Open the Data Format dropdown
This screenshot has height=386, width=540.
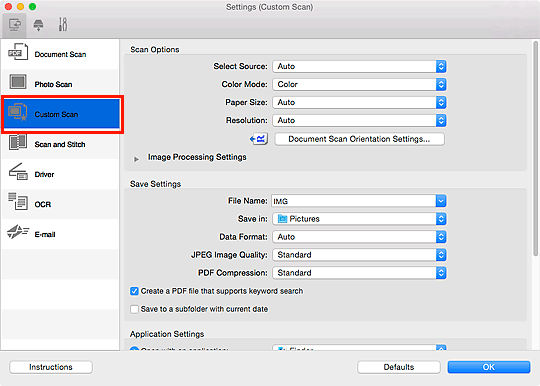click(x=359, y=237)
